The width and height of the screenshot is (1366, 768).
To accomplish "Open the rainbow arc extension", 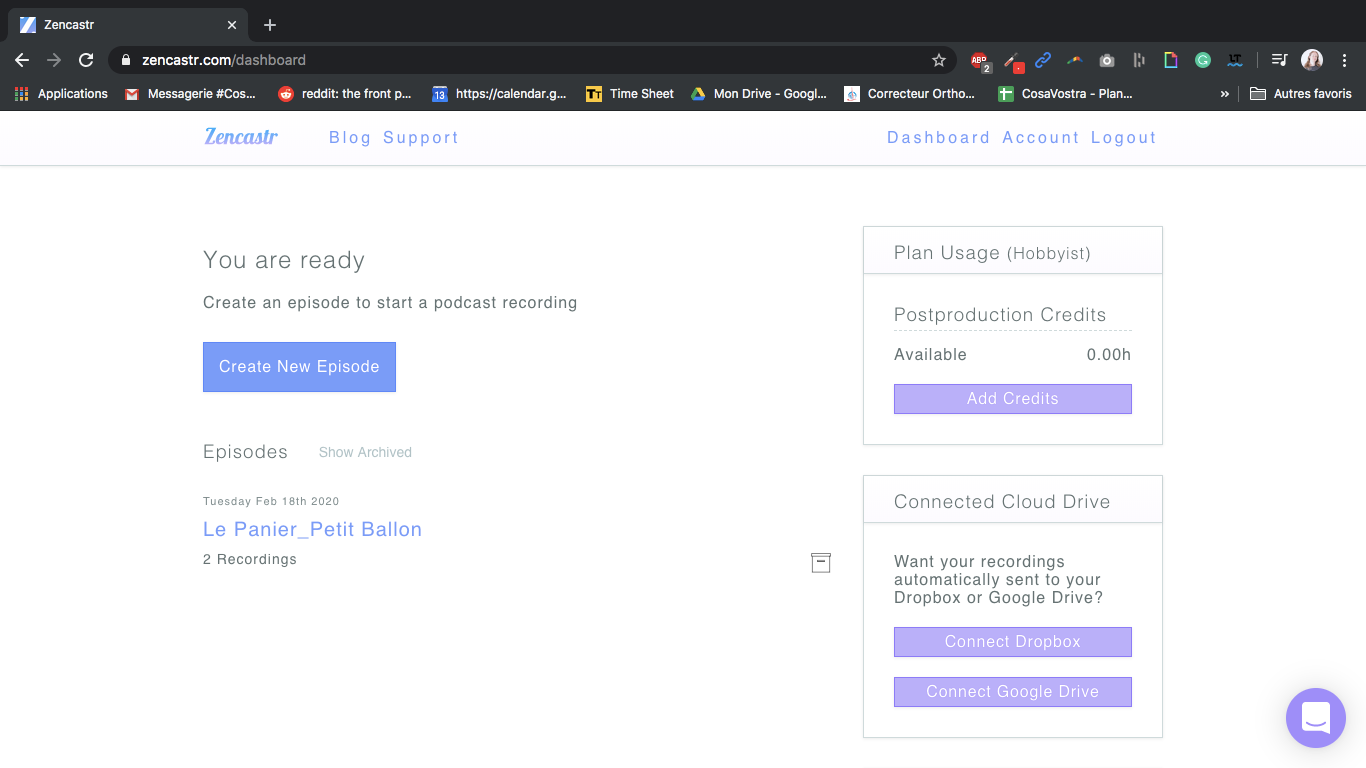I will tap(1075, 60).
